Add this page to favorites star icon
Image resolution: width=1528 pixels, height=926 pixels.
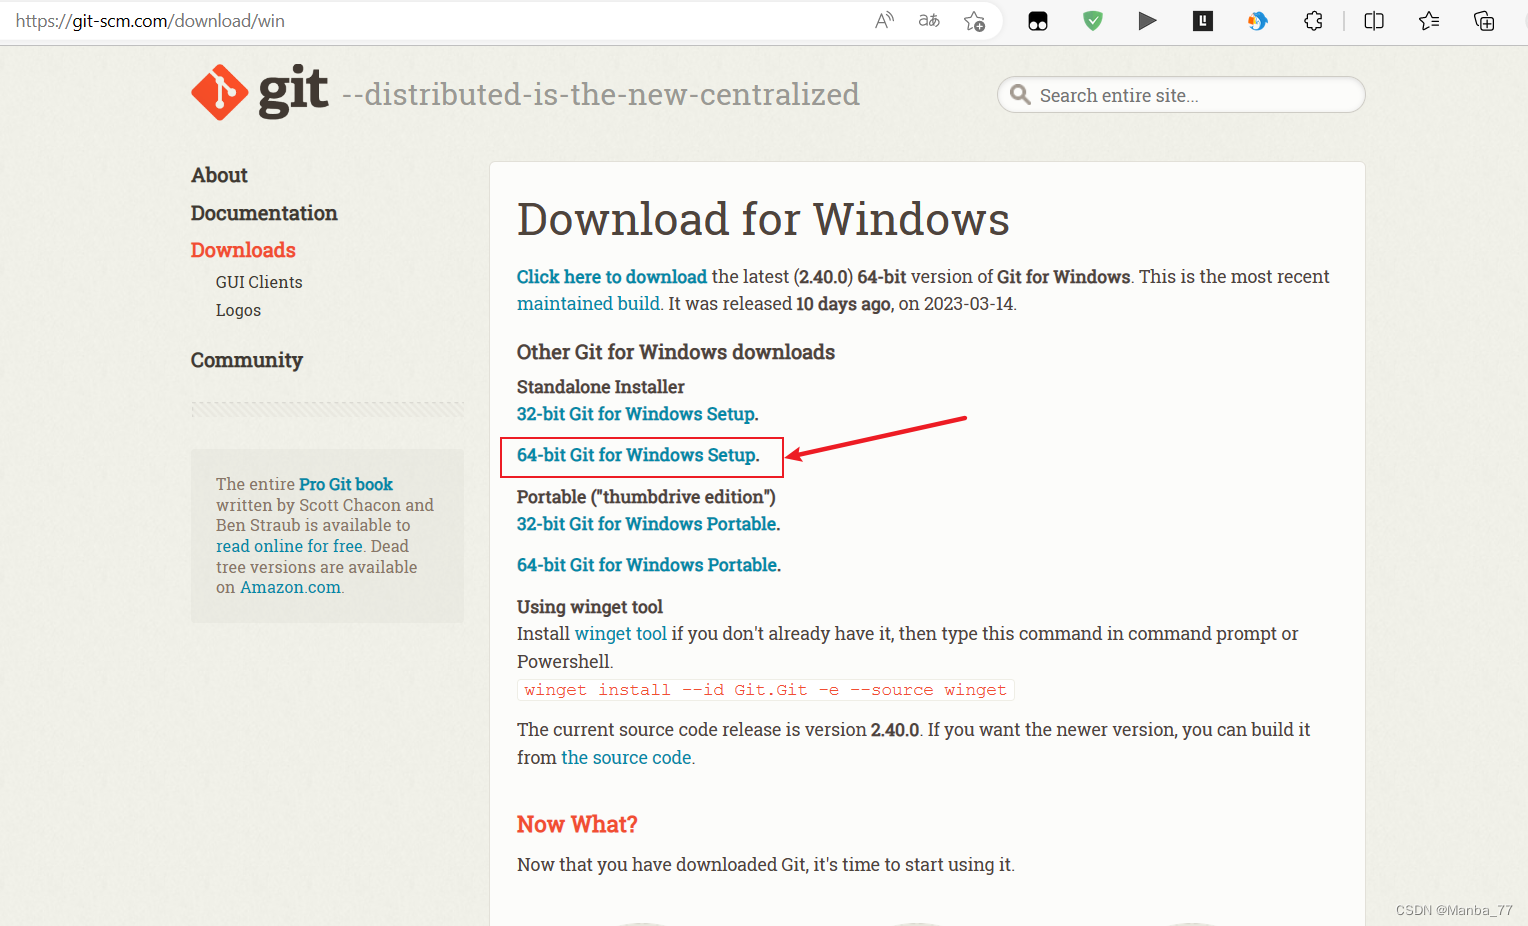click(x=974, y=20)
